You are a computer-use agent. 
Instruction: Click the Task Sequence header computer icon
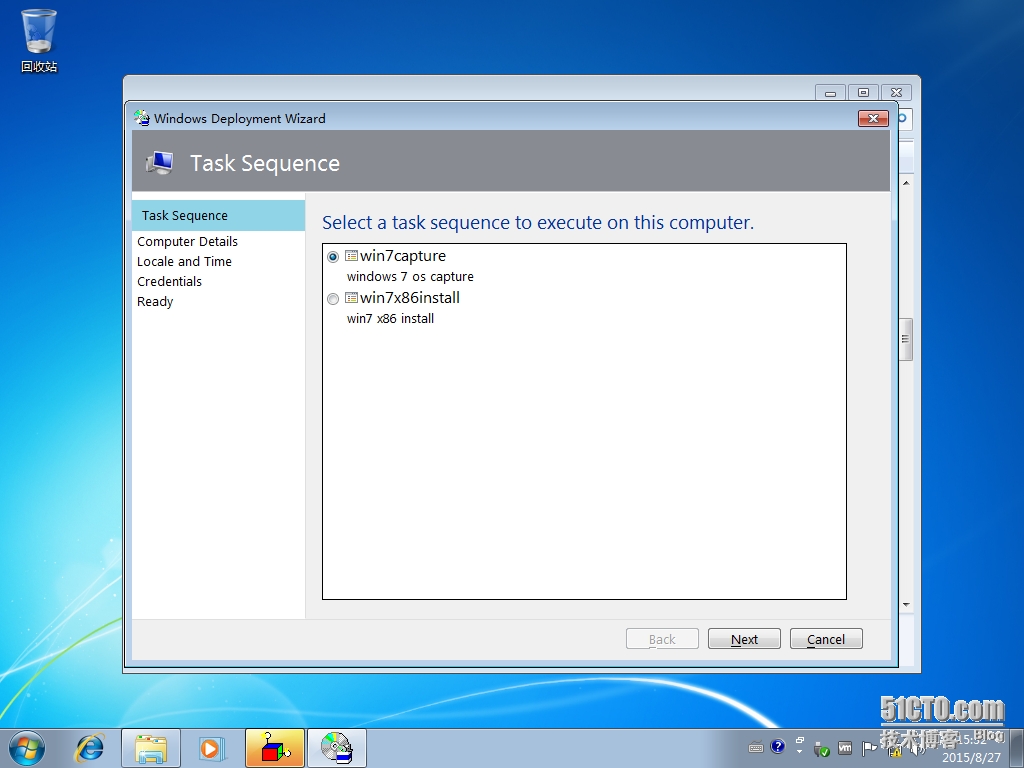[x=160, y=163]
